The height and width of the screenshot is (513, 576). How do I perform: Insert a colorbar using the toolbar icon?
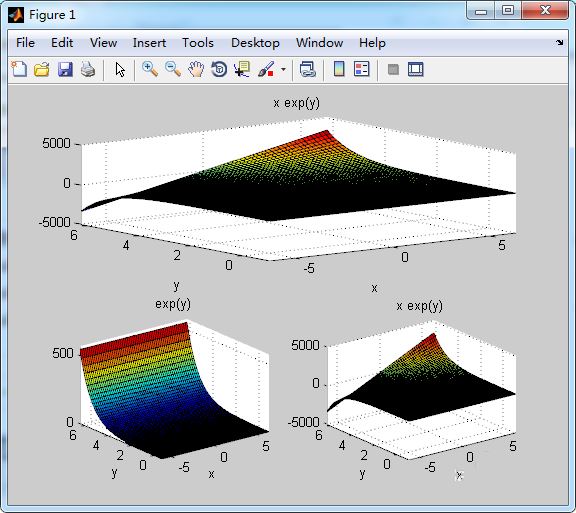pos(339,69)
